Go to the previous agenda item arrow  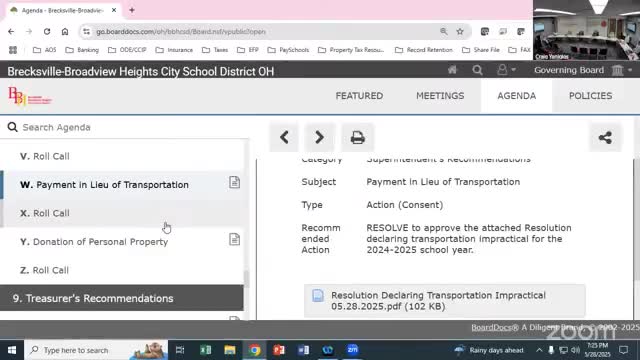point(284,138)
